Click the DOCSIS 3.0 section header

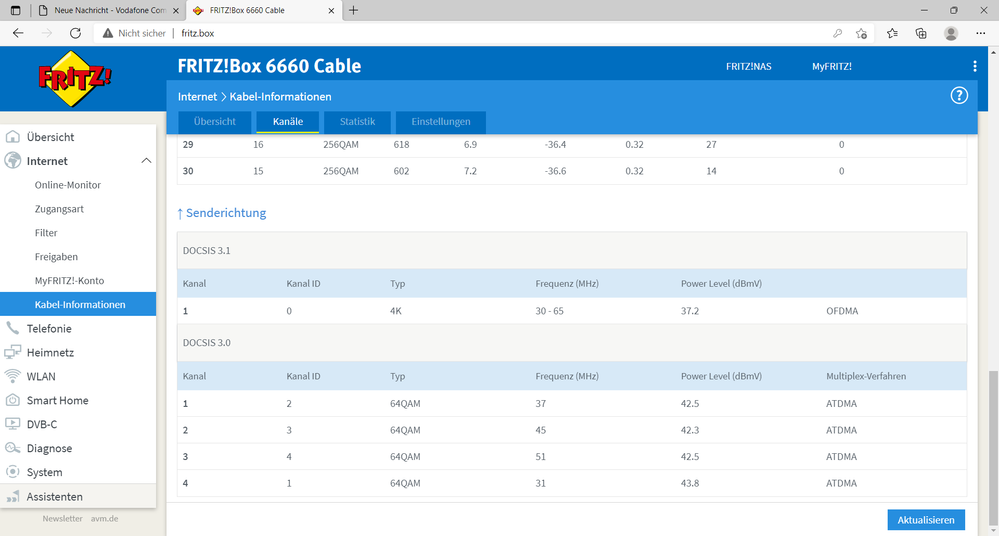tap(571, 343)
